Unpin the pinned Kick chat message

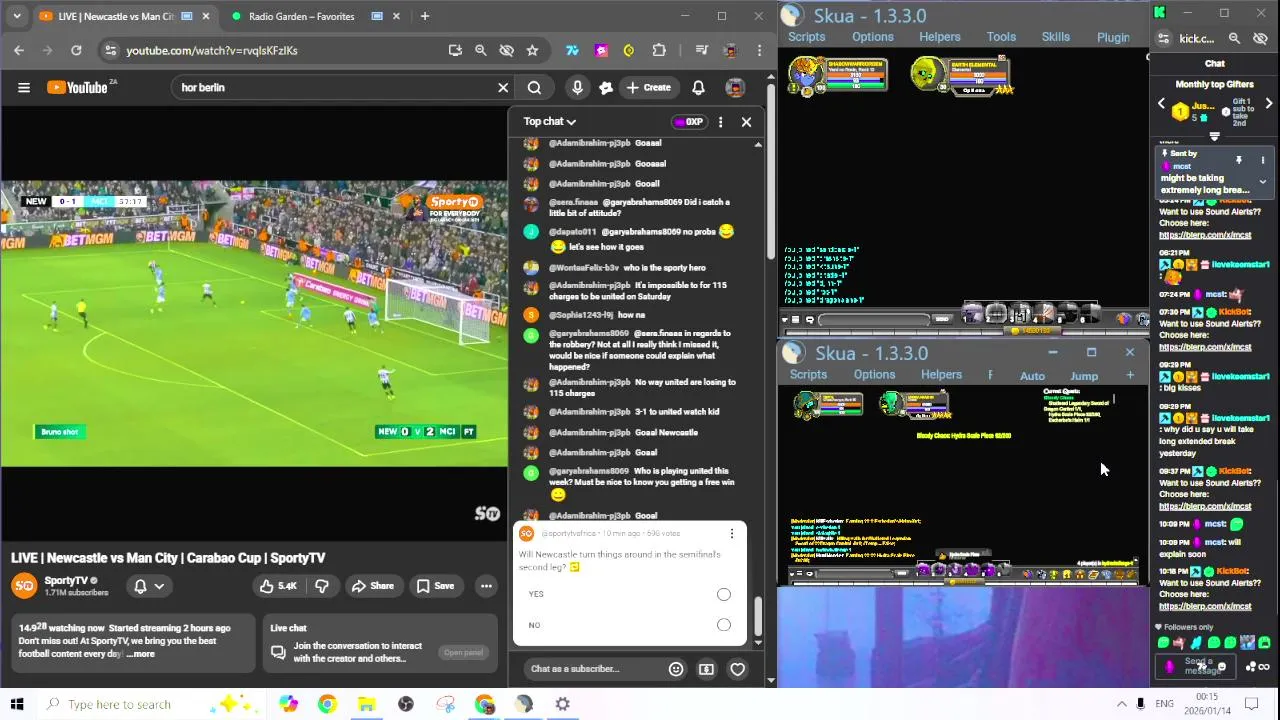click(x=1238, y=160)
